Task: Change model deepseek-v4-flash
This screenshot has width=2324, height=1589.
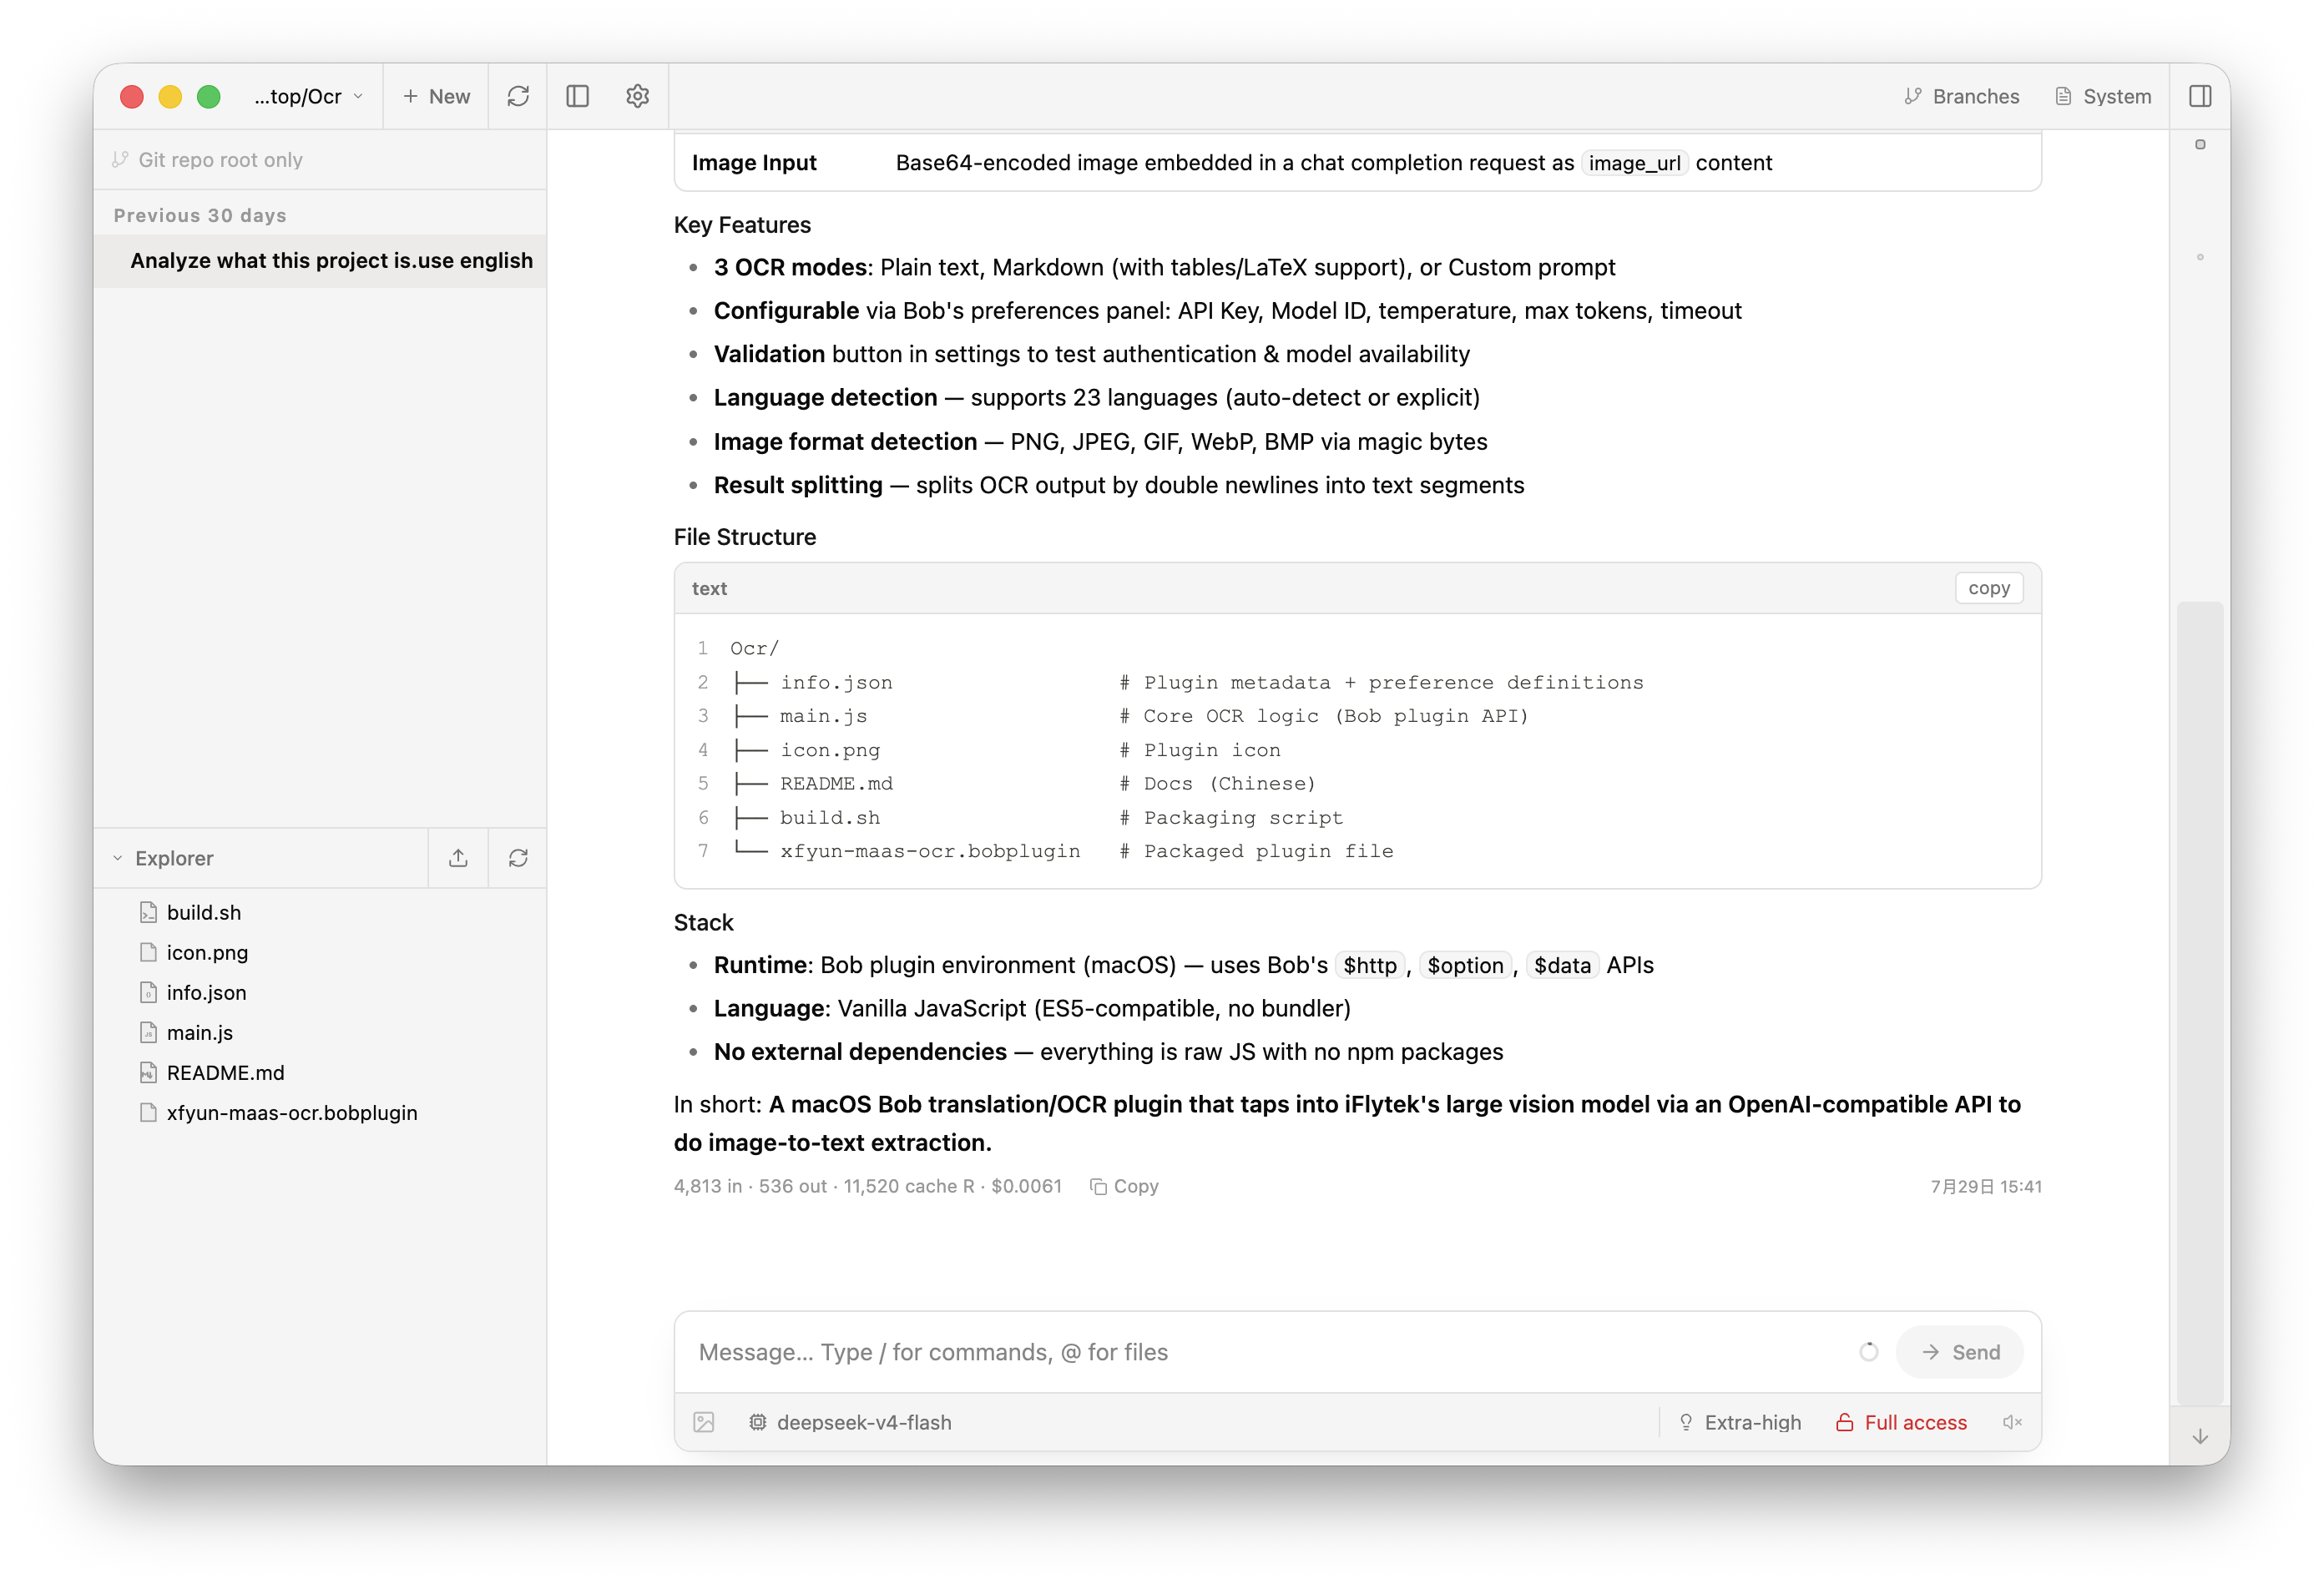Action: 850,1422
